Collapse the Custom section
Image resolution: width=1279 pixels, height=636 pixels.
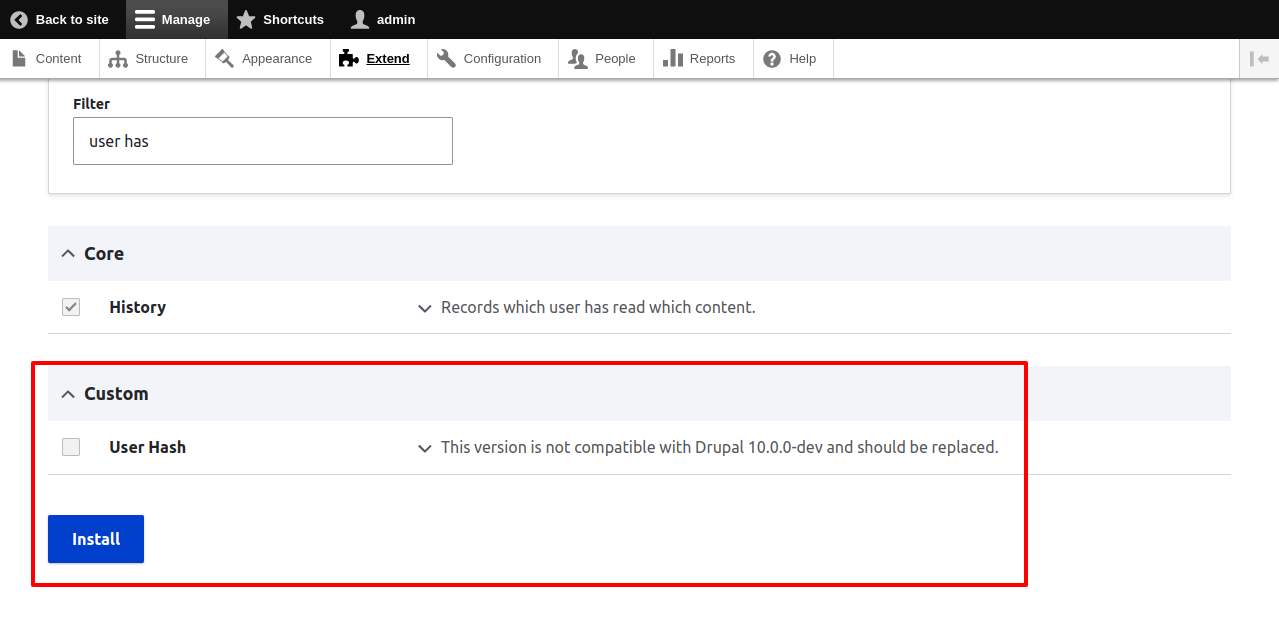click(67, 393)
